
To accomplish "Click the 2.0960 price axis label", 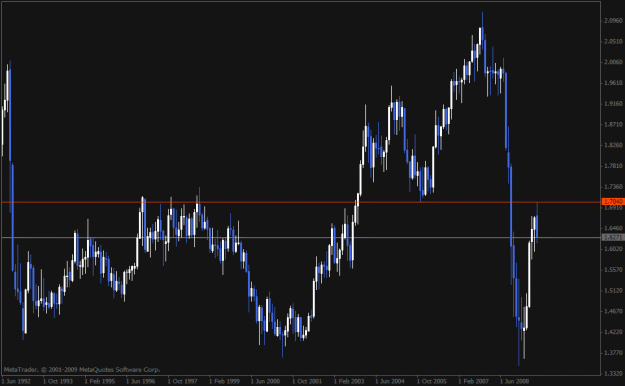I will click(x=613, y=20).
